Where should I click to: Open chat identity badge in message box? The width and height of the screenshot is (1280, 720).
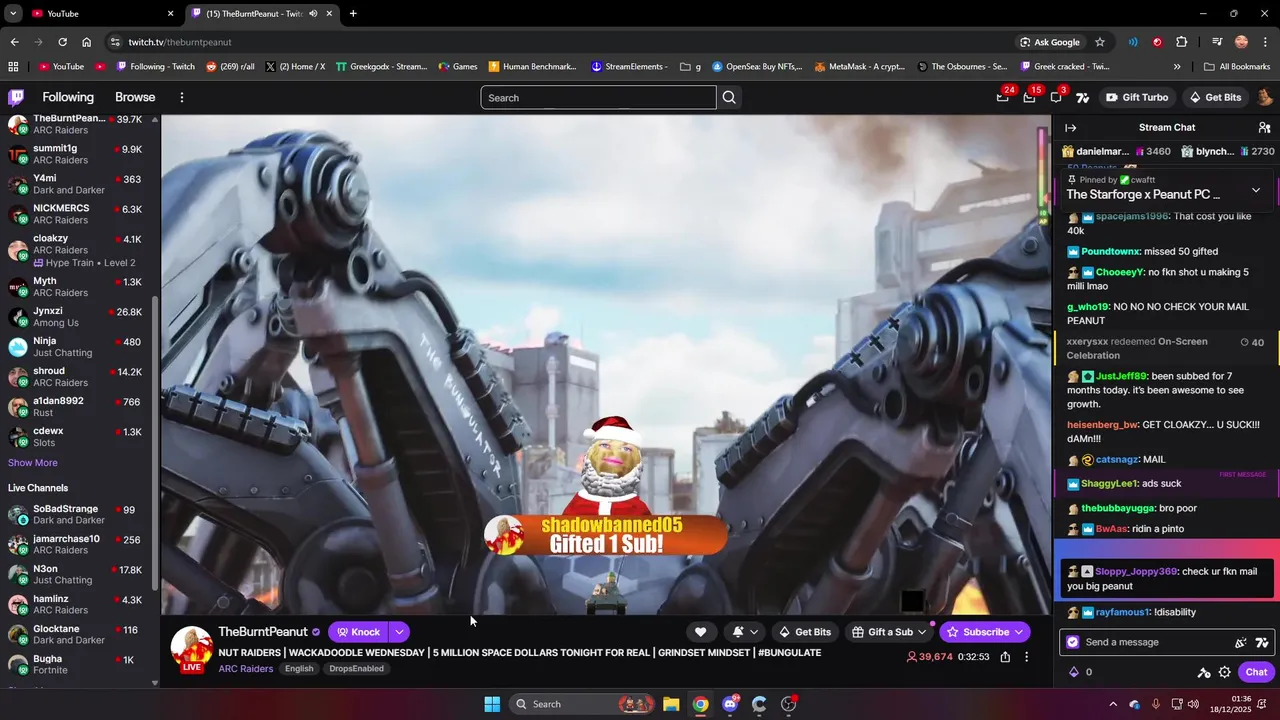1073,642
